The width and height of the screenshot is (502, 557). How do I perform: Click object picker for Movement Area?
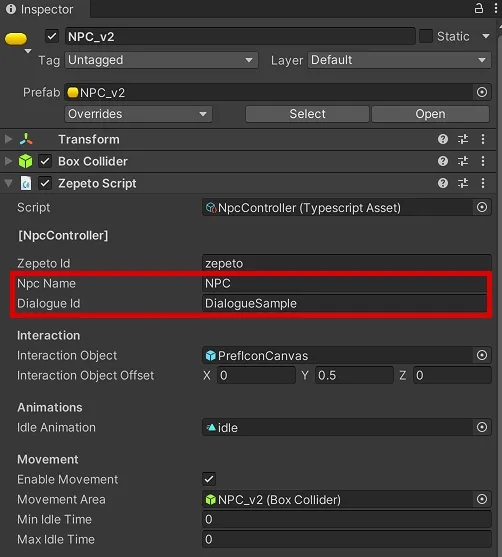pyautogui.click(x=482, y=499)
